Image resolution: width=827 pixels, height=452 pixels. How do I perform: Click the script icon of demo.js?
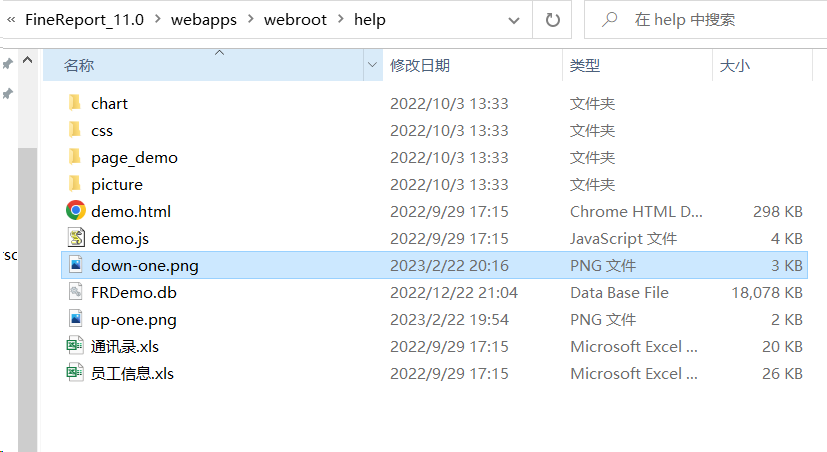[x=76, y=238]
